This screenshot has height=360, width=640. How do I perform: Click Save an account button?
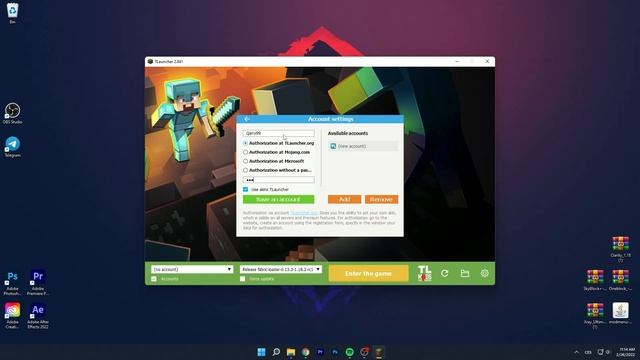tap(278, 199)
